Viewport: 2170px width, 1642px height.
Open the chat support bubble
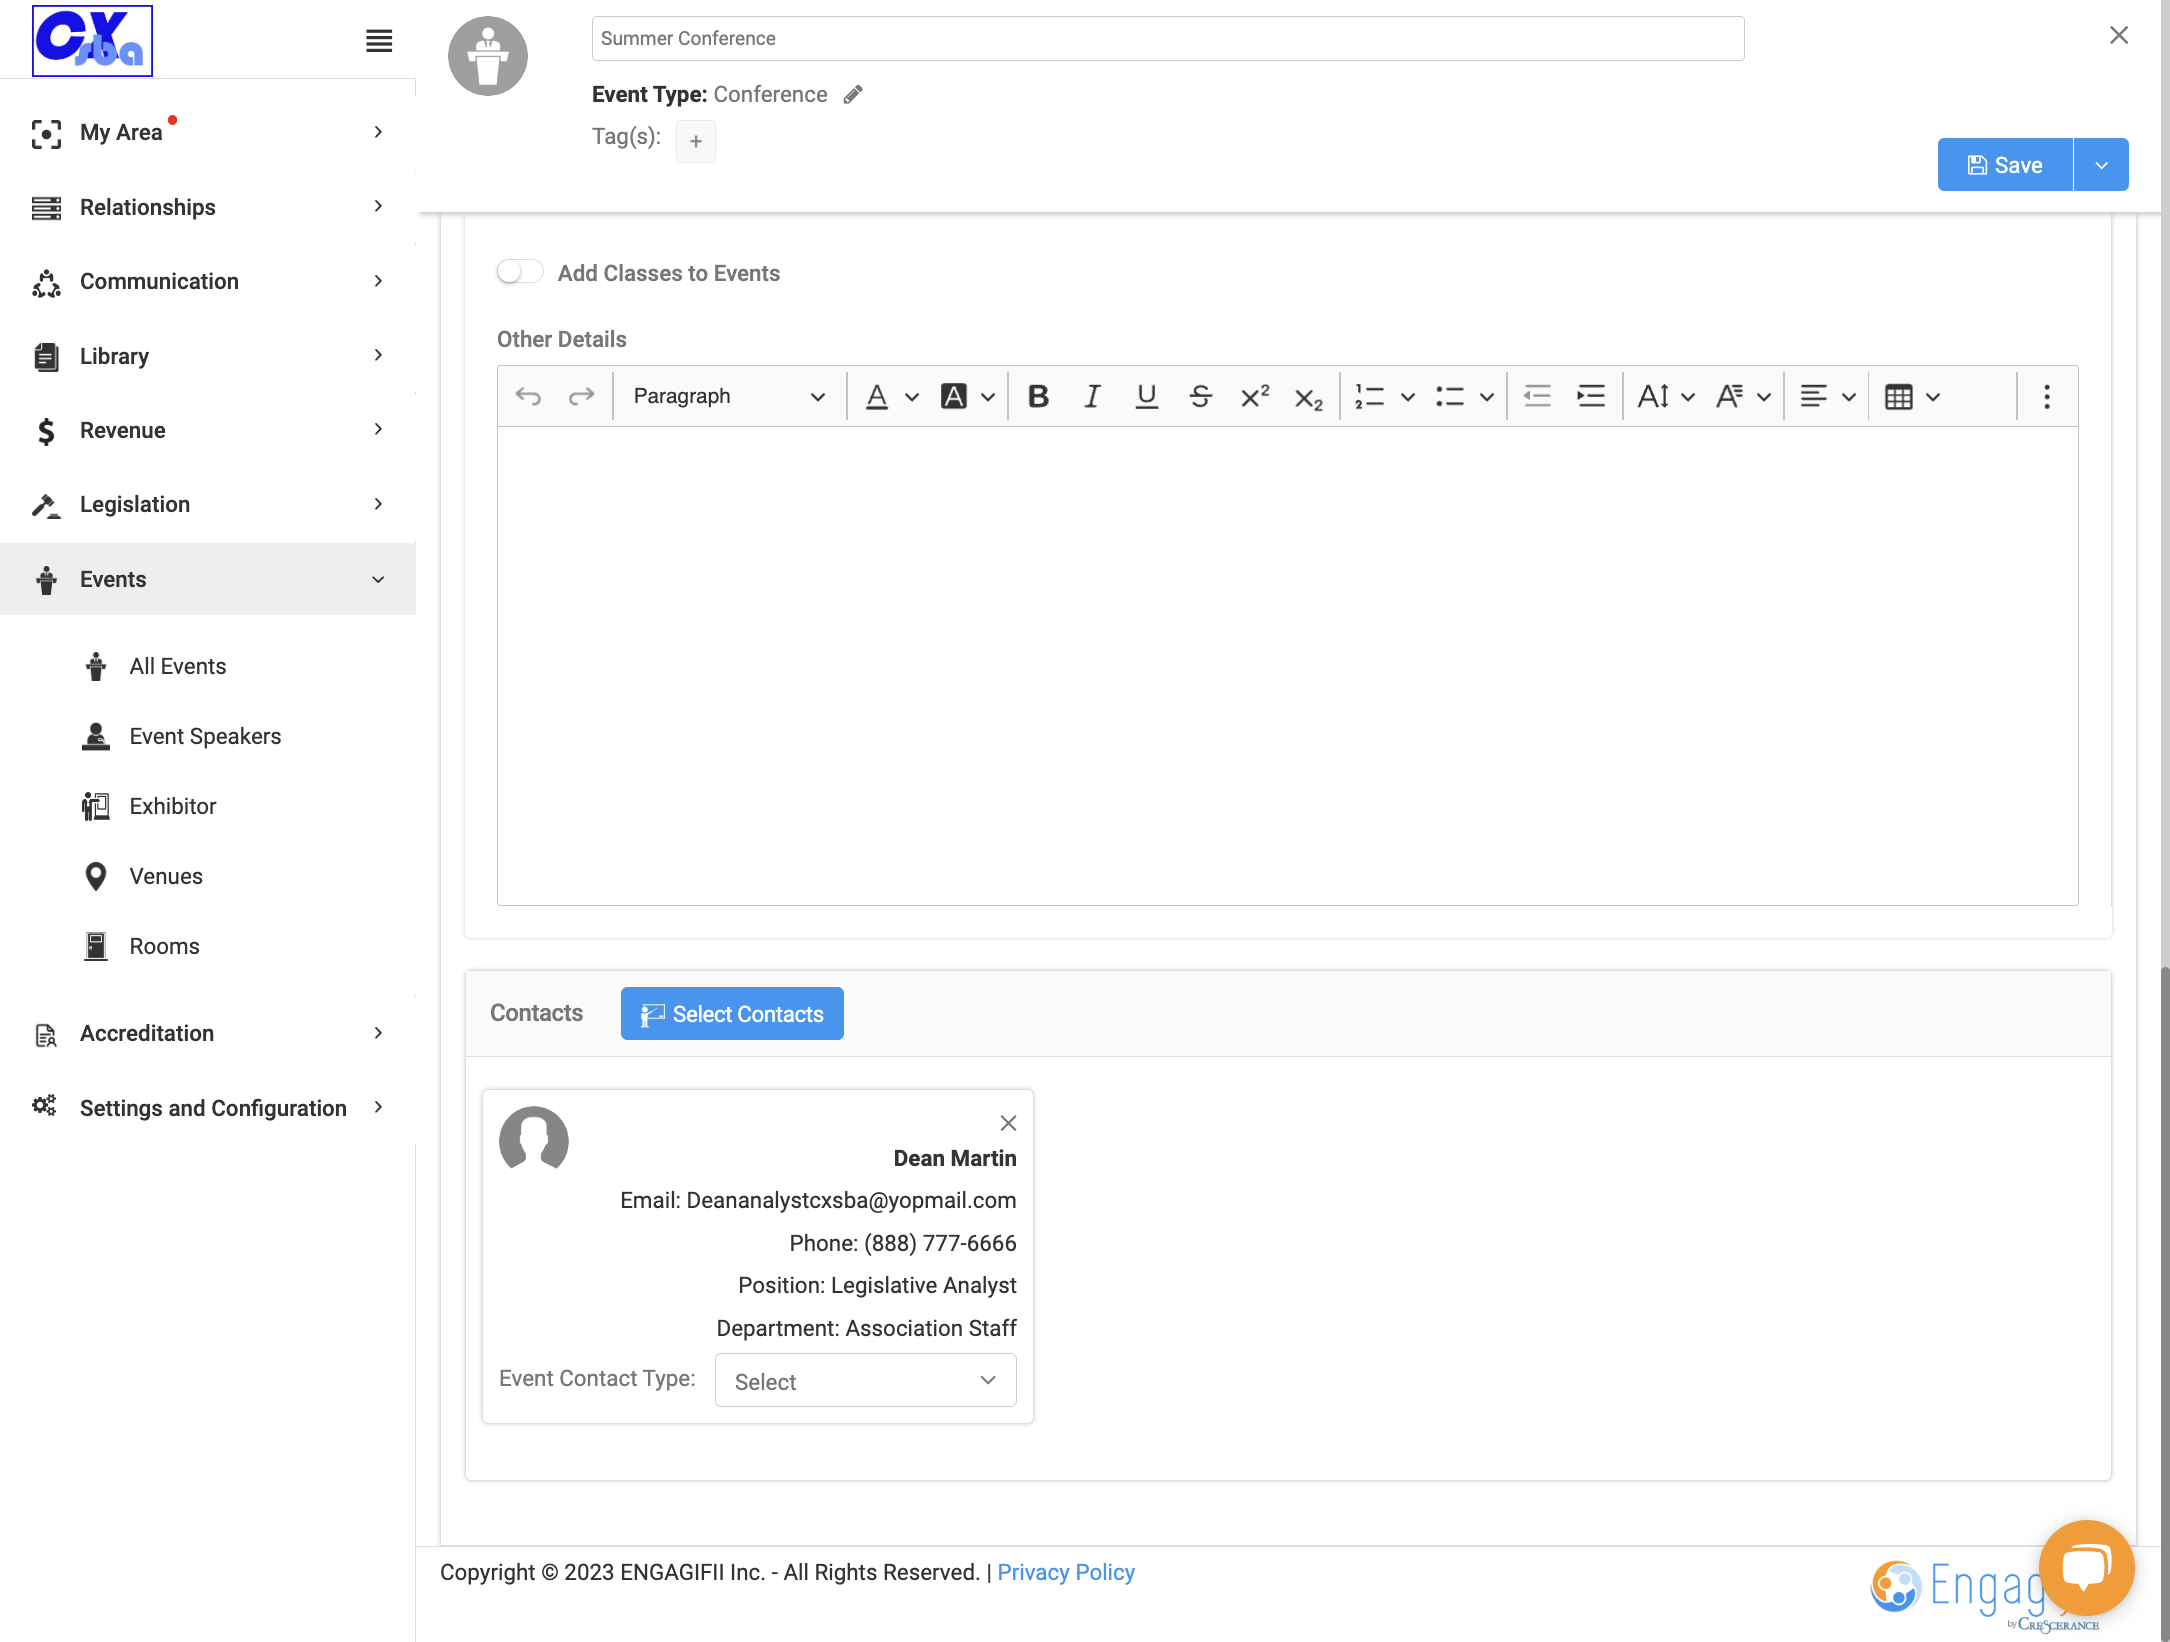tap(2086, 1567)
